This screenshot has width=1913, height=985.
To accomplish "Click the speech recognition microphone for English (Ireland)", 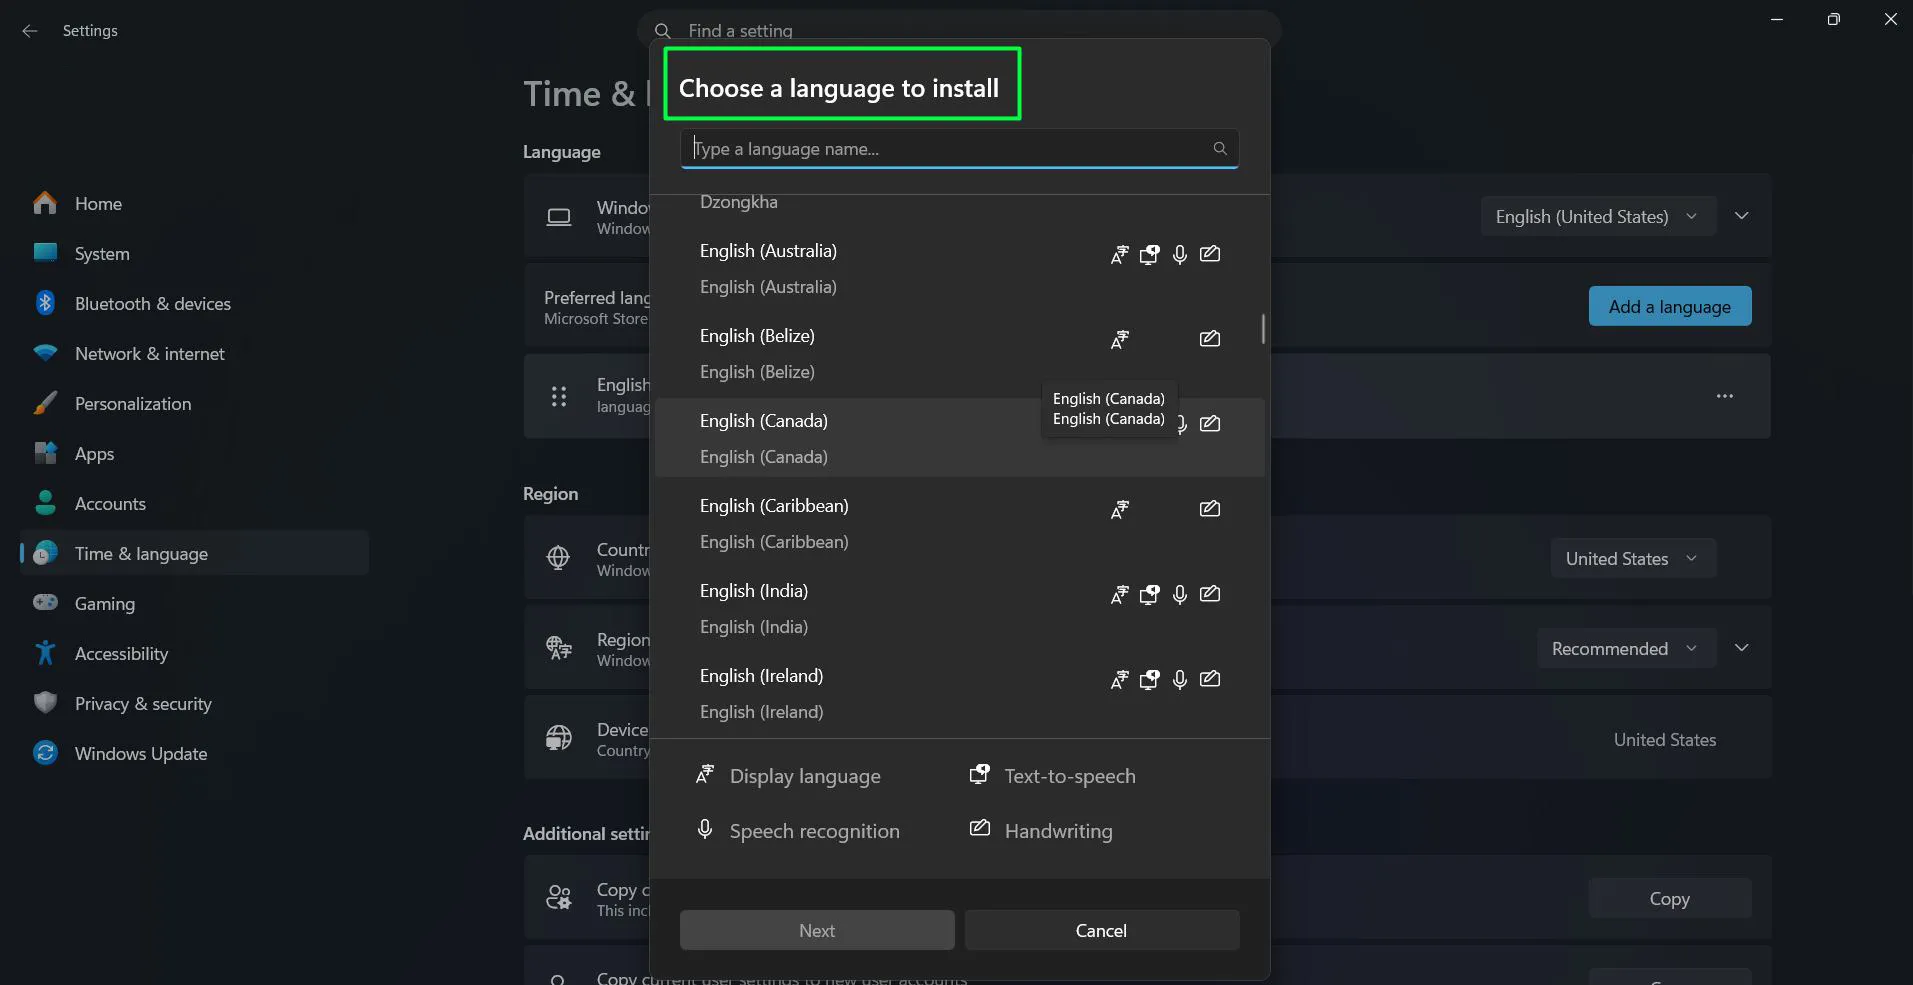I will click(1180, 680).
